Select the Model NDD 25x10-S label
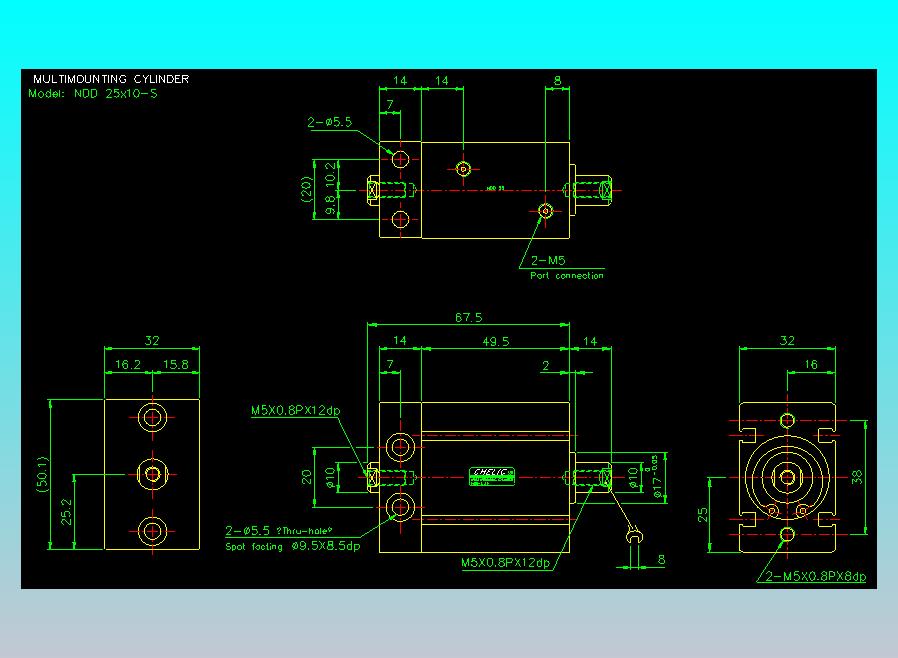The image size is (898, 658). 93,93
